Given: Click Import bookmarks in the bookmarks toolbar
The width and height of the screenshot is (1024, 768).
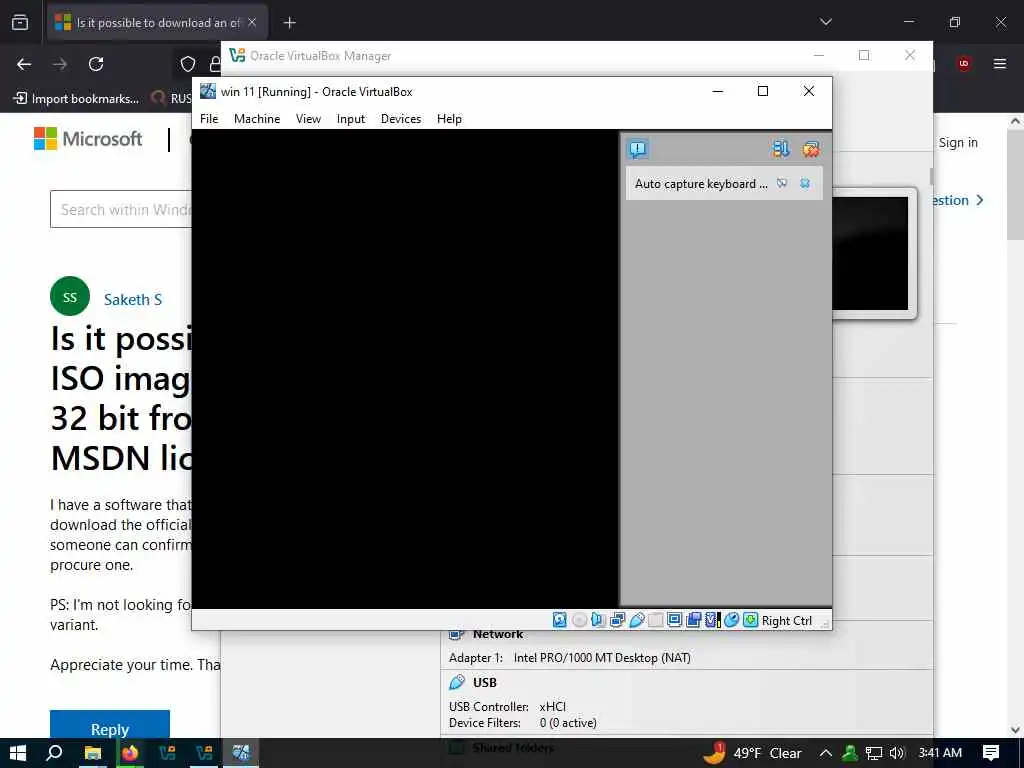Looking at the screenshot, I should (x=76, y=99).
